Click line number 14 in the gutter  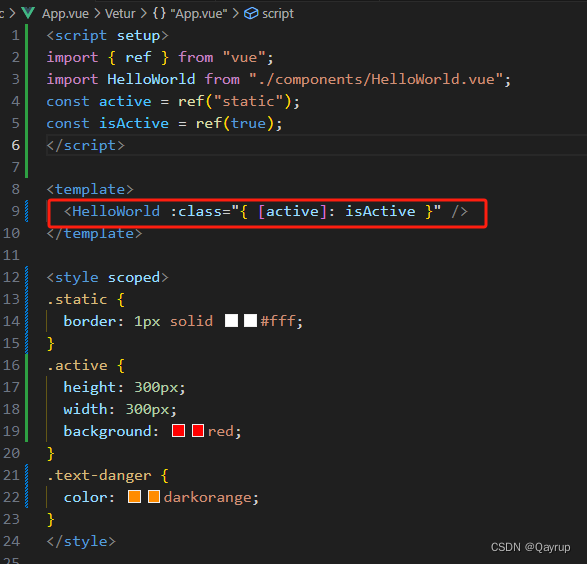point(11,321)
